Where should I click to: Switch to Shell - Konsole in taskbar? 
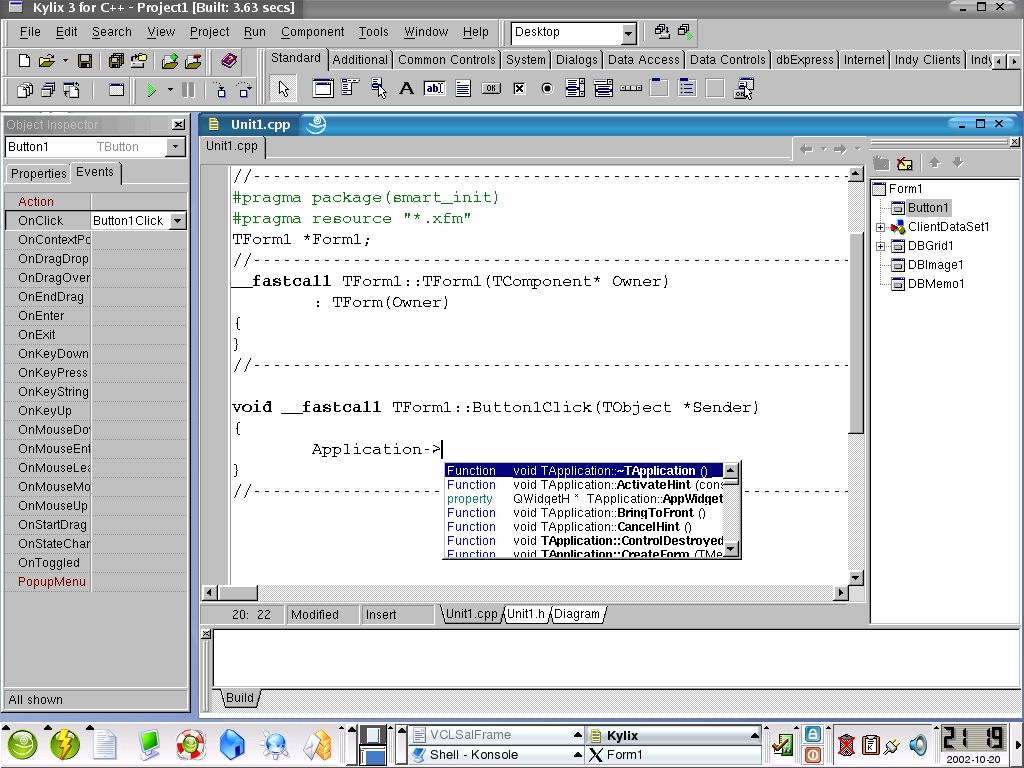click(473, 755)
